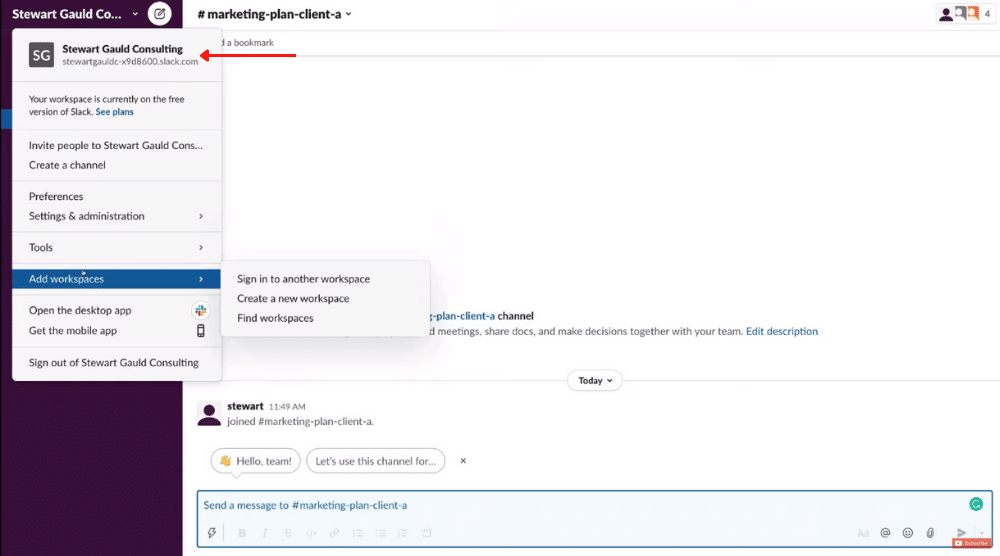Select Add workspaces menu item
The image size is (1000, 556).
115,279
